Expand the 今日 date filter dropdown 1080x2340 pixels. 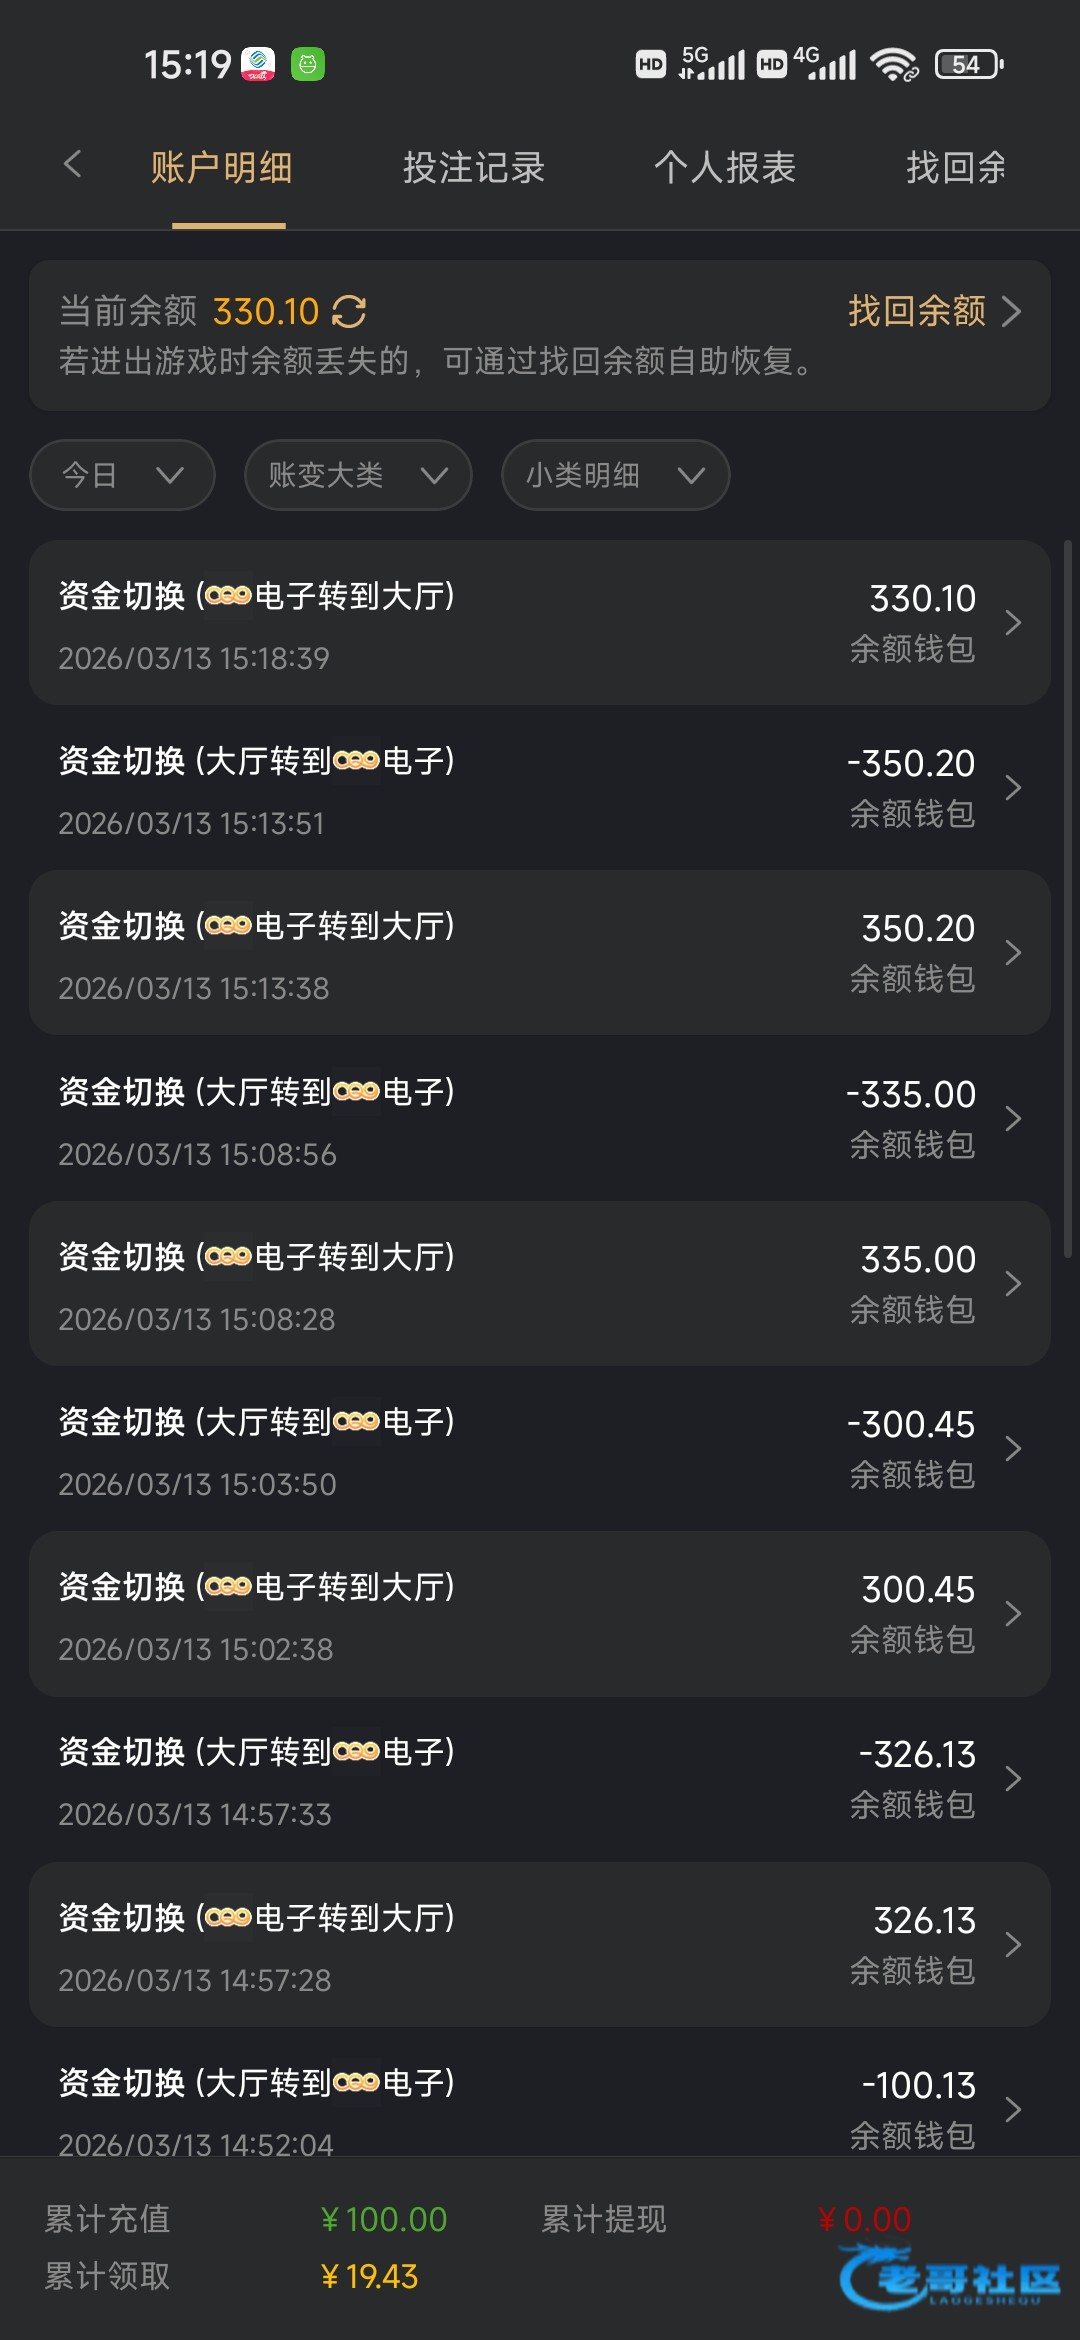pyautogui.click(x=123, y=475)
